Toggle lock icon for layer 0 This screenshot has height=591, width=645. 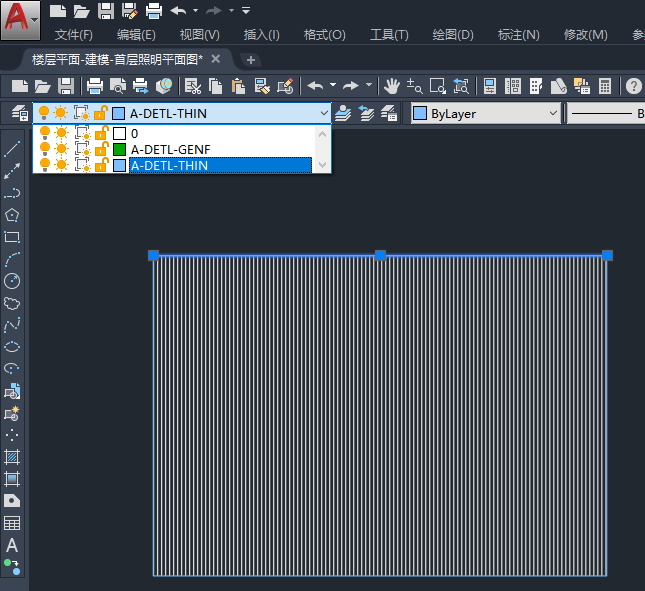[x=101, y=133]
